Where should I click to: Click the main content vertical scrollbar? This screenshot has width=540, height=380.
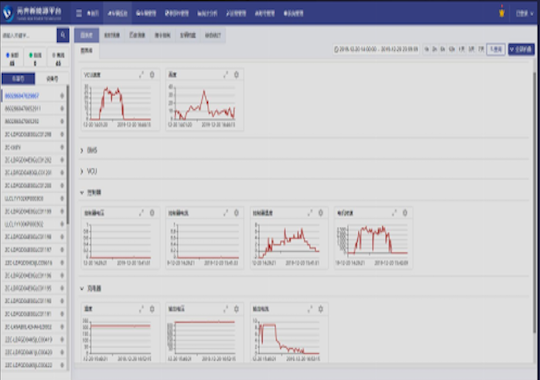click(x=534, y=202)
